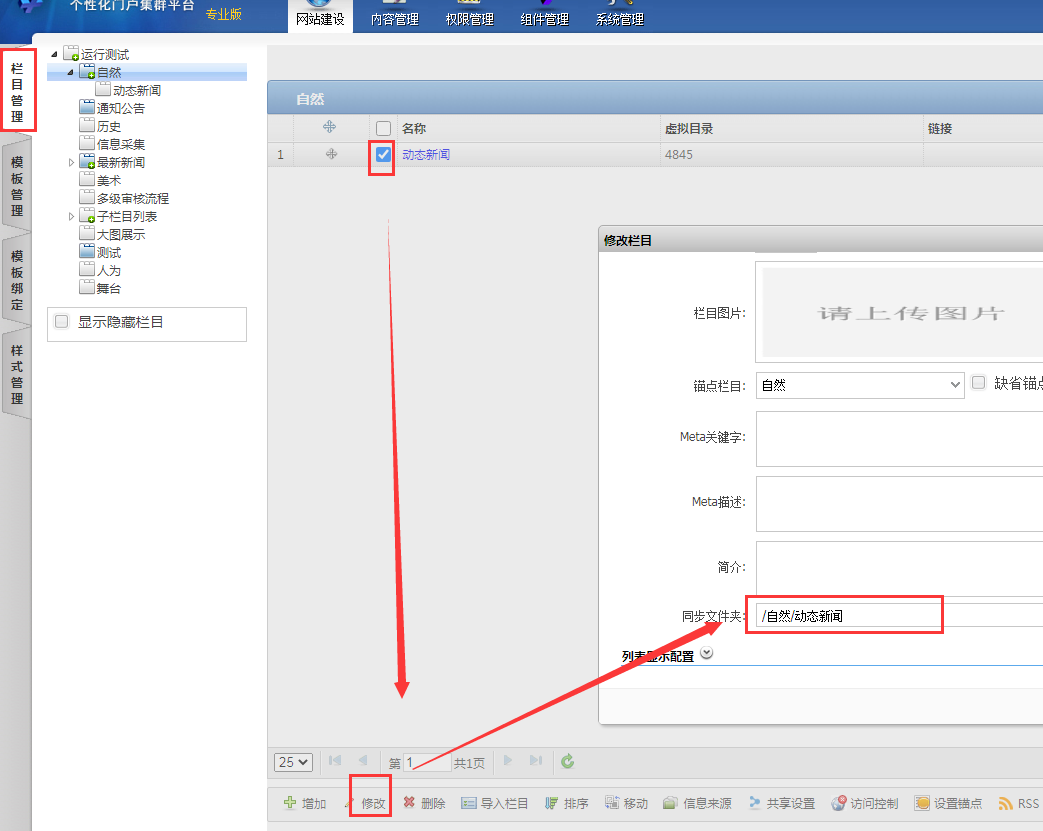Click the orange RSS feed icon
The width and height of the screenshot is (1043, 831).
(1006, 803)
